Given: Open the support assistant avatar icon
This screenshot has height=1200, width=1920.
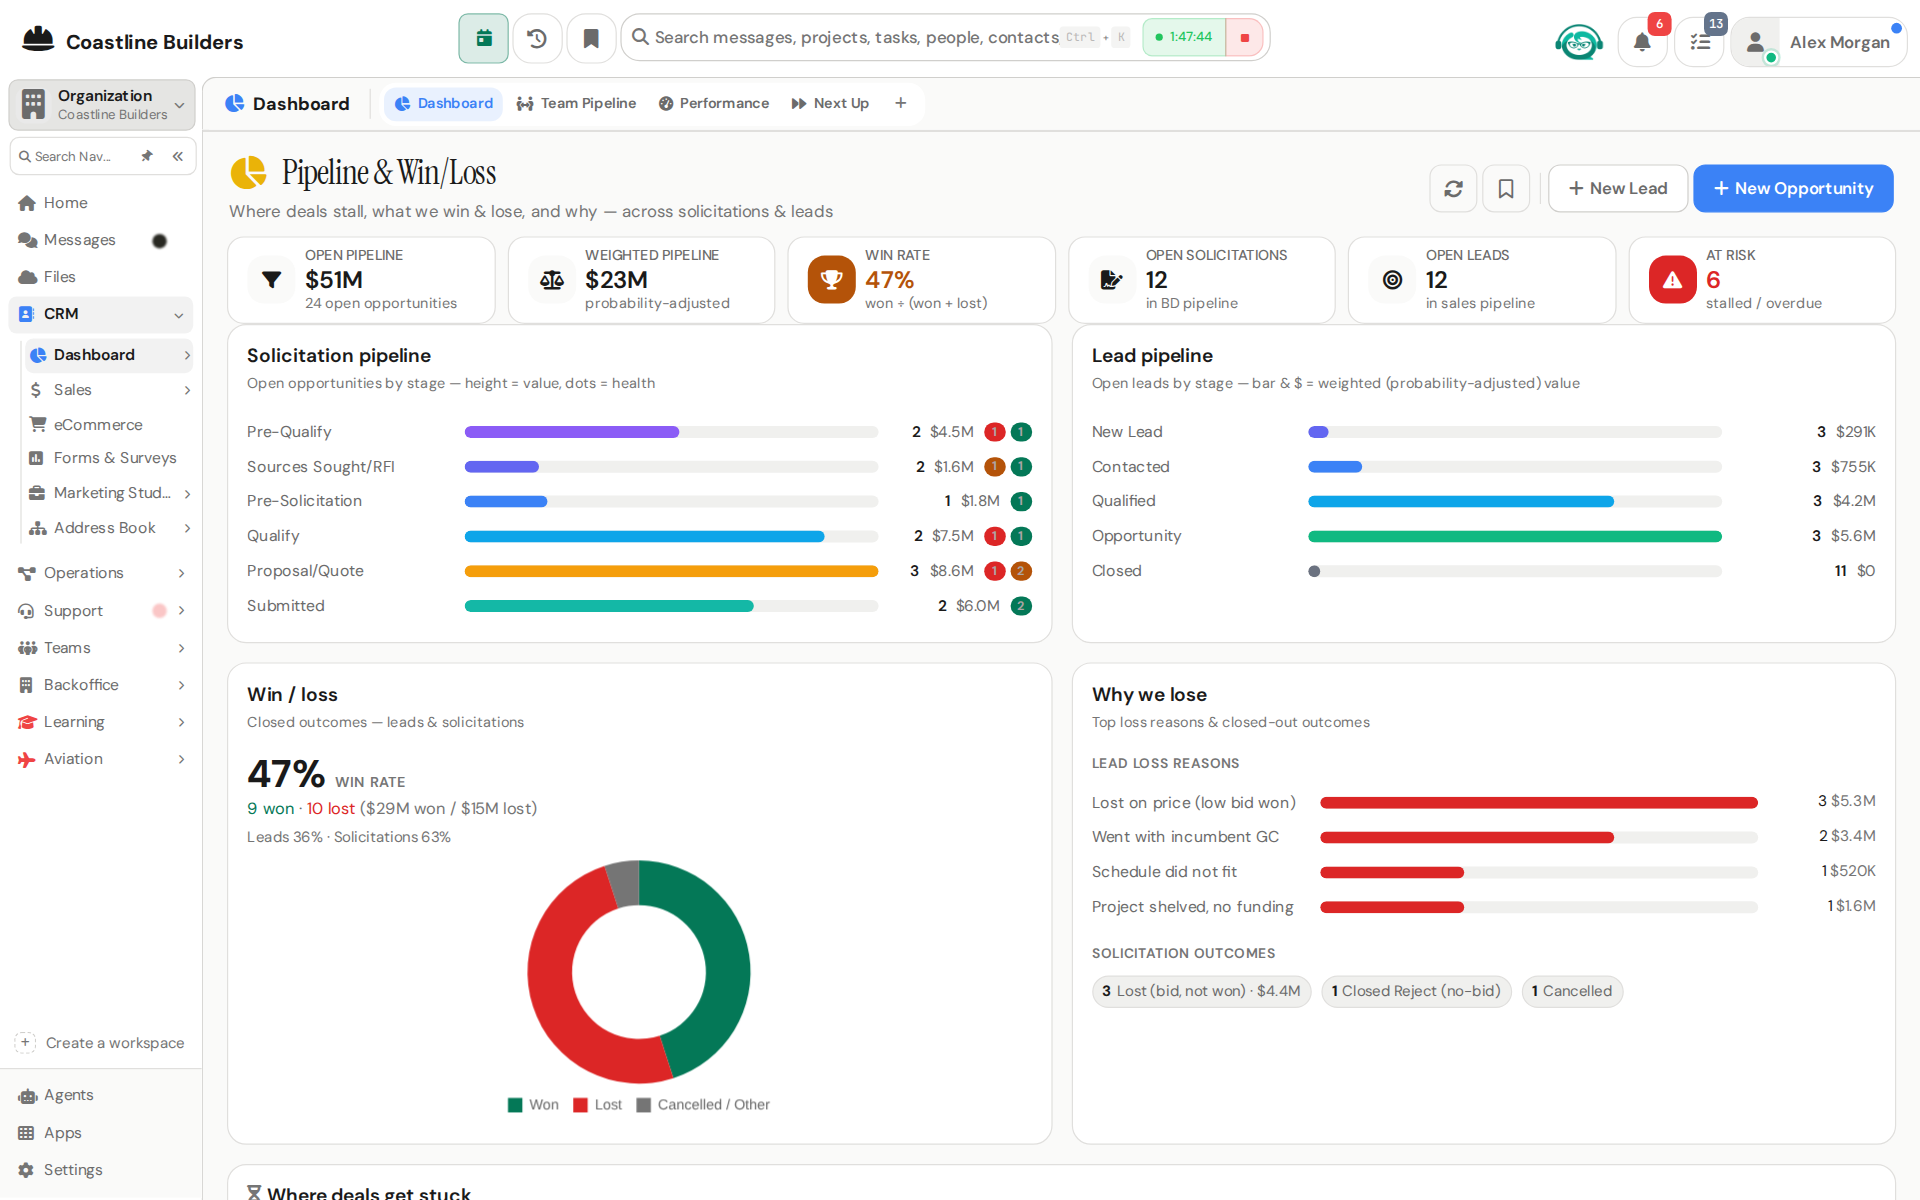Looking at the screenshot, I should 1579,42.
